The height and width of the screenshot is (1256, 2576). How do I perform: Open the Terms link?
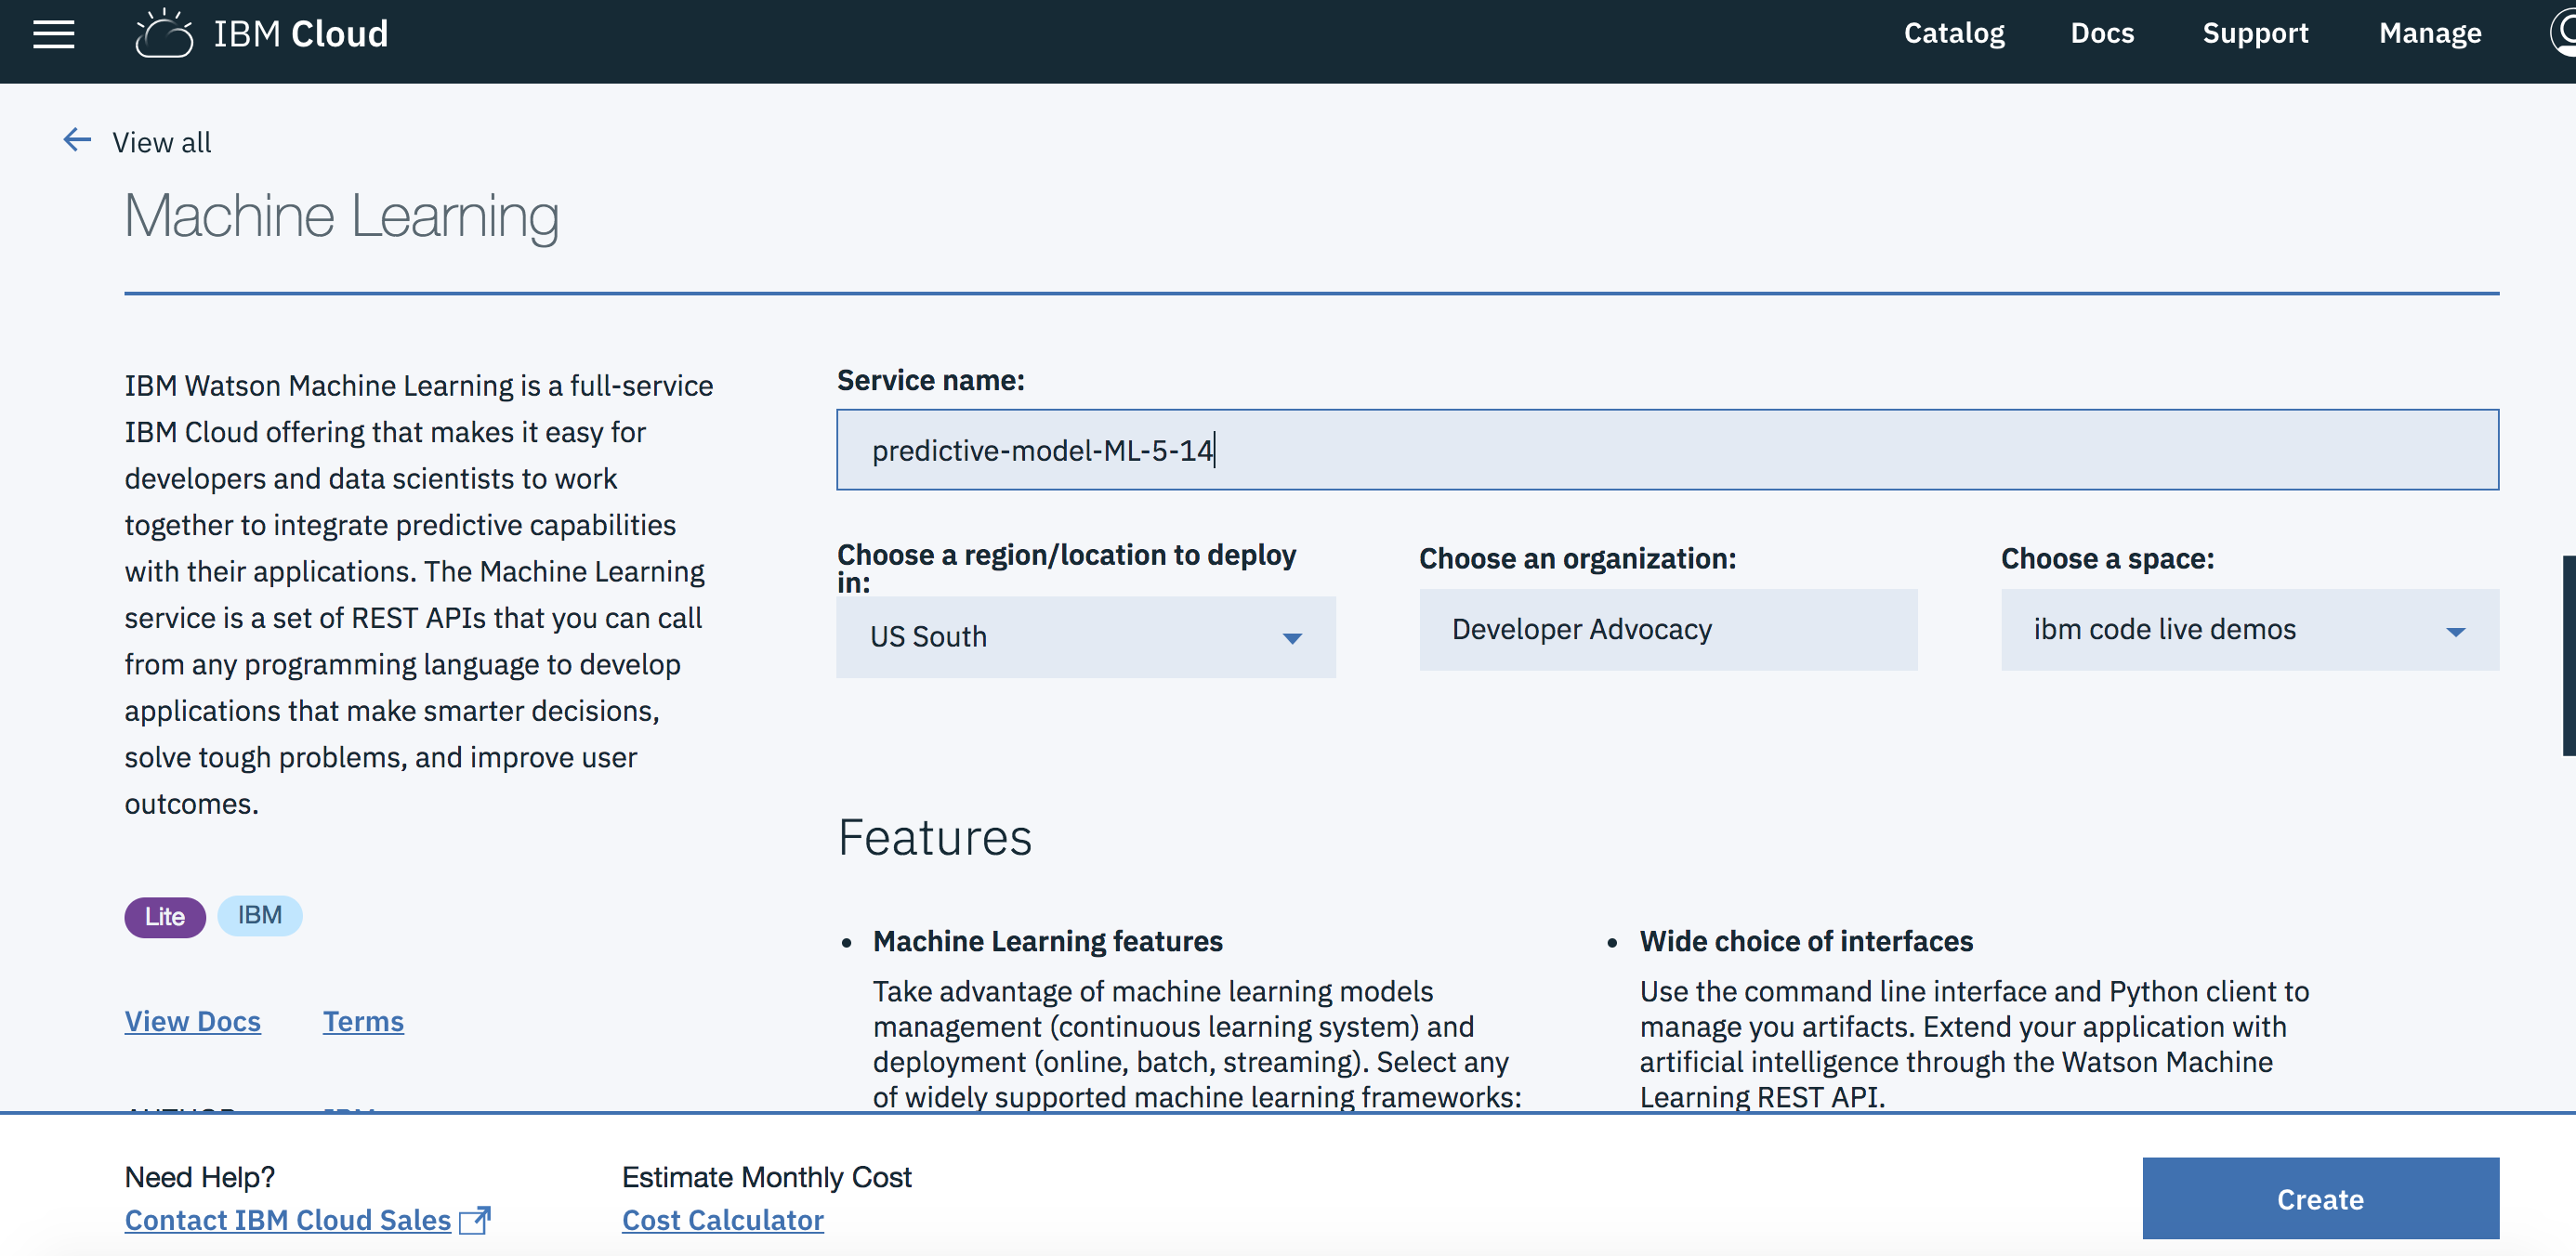363,1021
